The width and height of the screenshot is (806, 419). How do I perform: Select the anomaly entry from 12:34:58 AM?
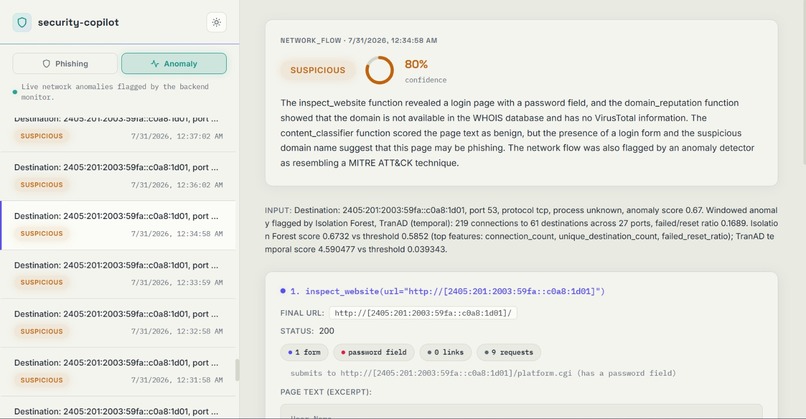click(x=118, y=225)
